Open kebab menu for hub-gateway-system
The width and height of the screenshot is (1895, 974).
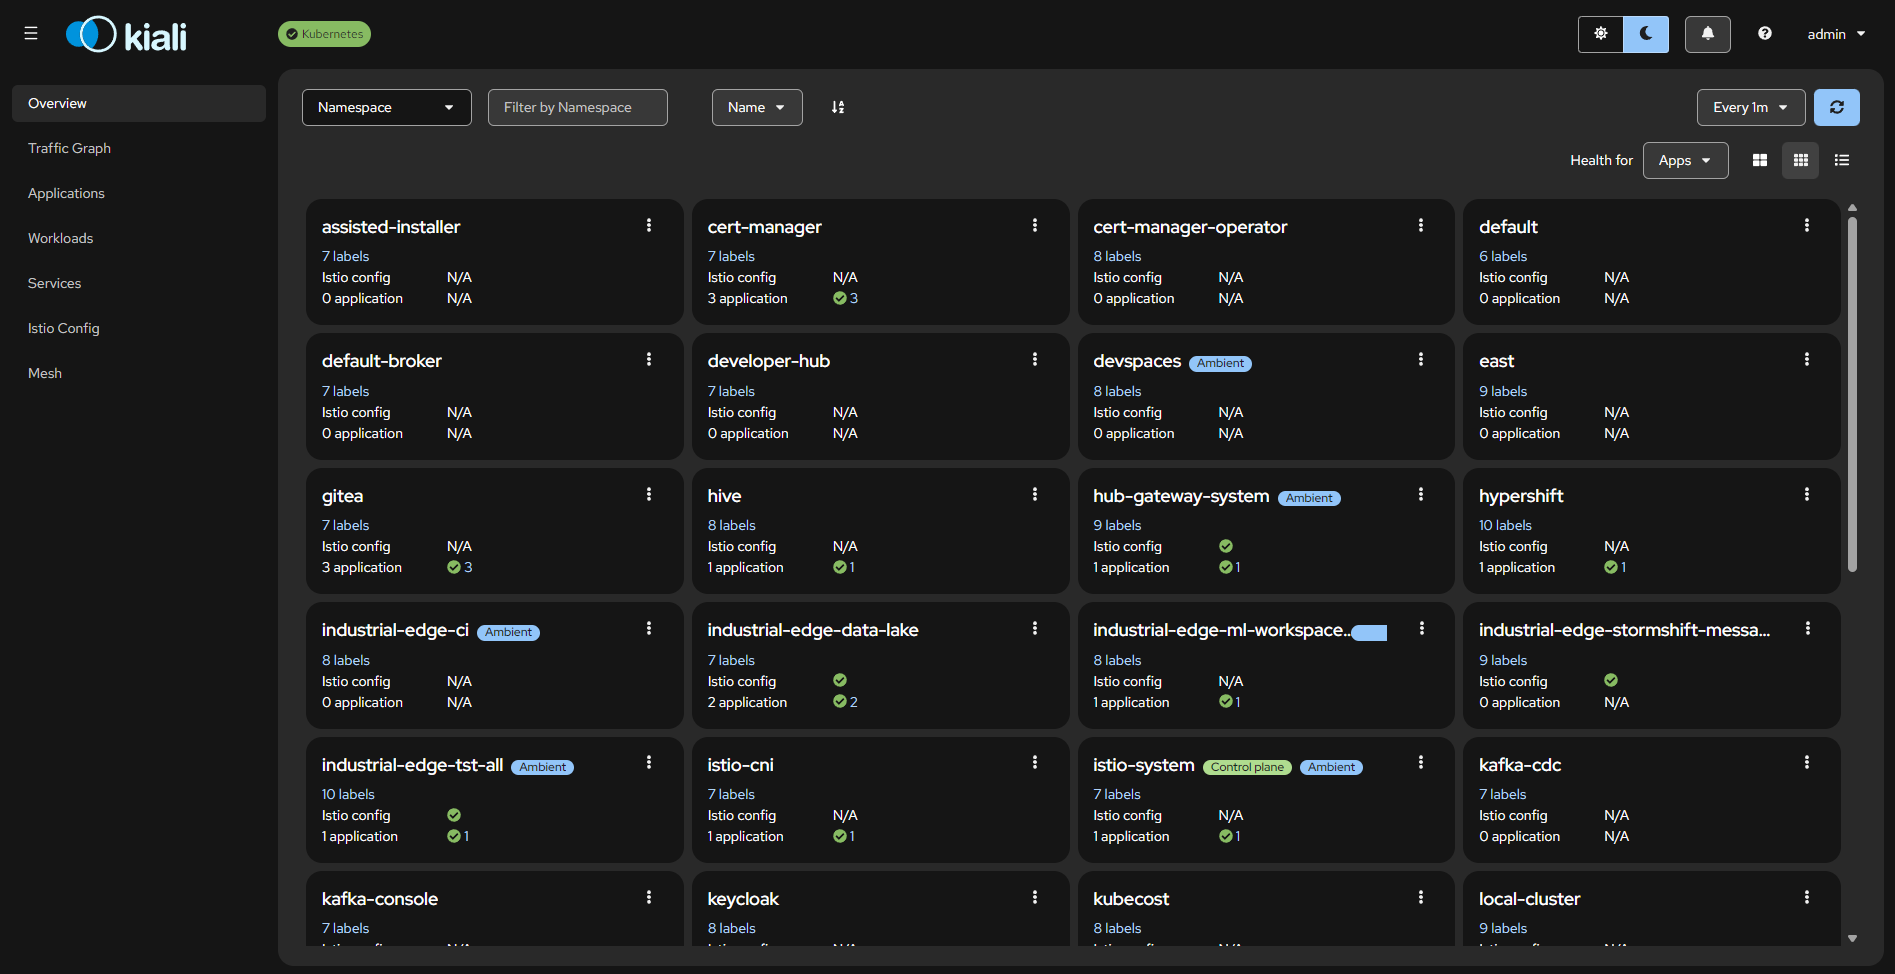coord(1421,494)
